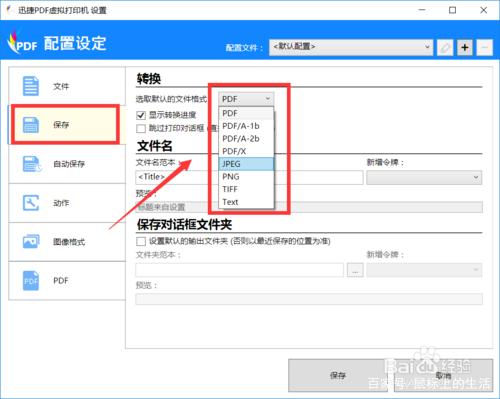Click the folder preview field under 预览
Image resolution: width=500 pixels, height=399 pixels.
[x=309, y=299]
